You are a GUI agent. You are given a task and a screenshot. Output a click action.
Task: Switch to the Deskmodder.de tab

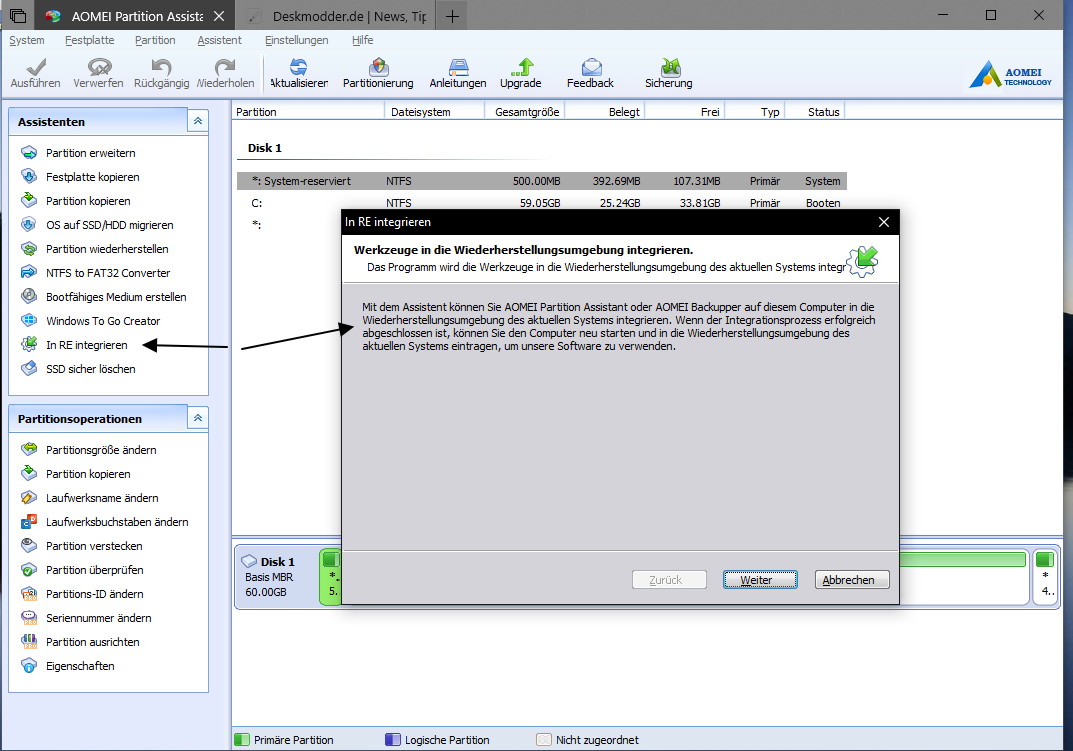point(335,16)
